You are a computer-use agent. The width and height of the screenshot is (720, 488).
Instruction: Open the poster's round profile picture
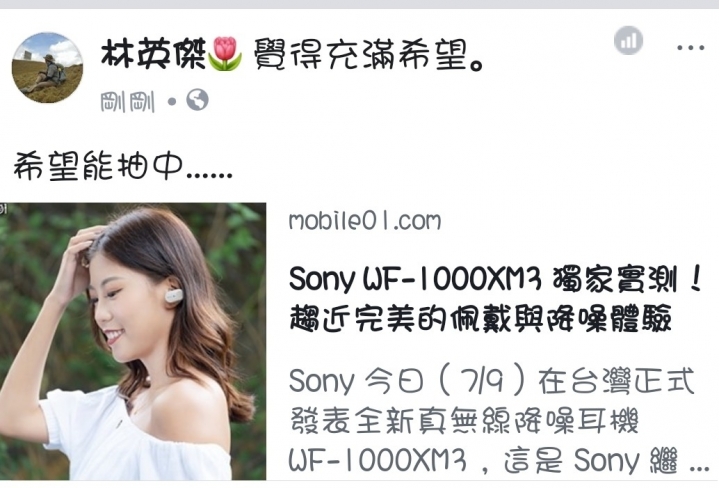(x=47, y=67)
